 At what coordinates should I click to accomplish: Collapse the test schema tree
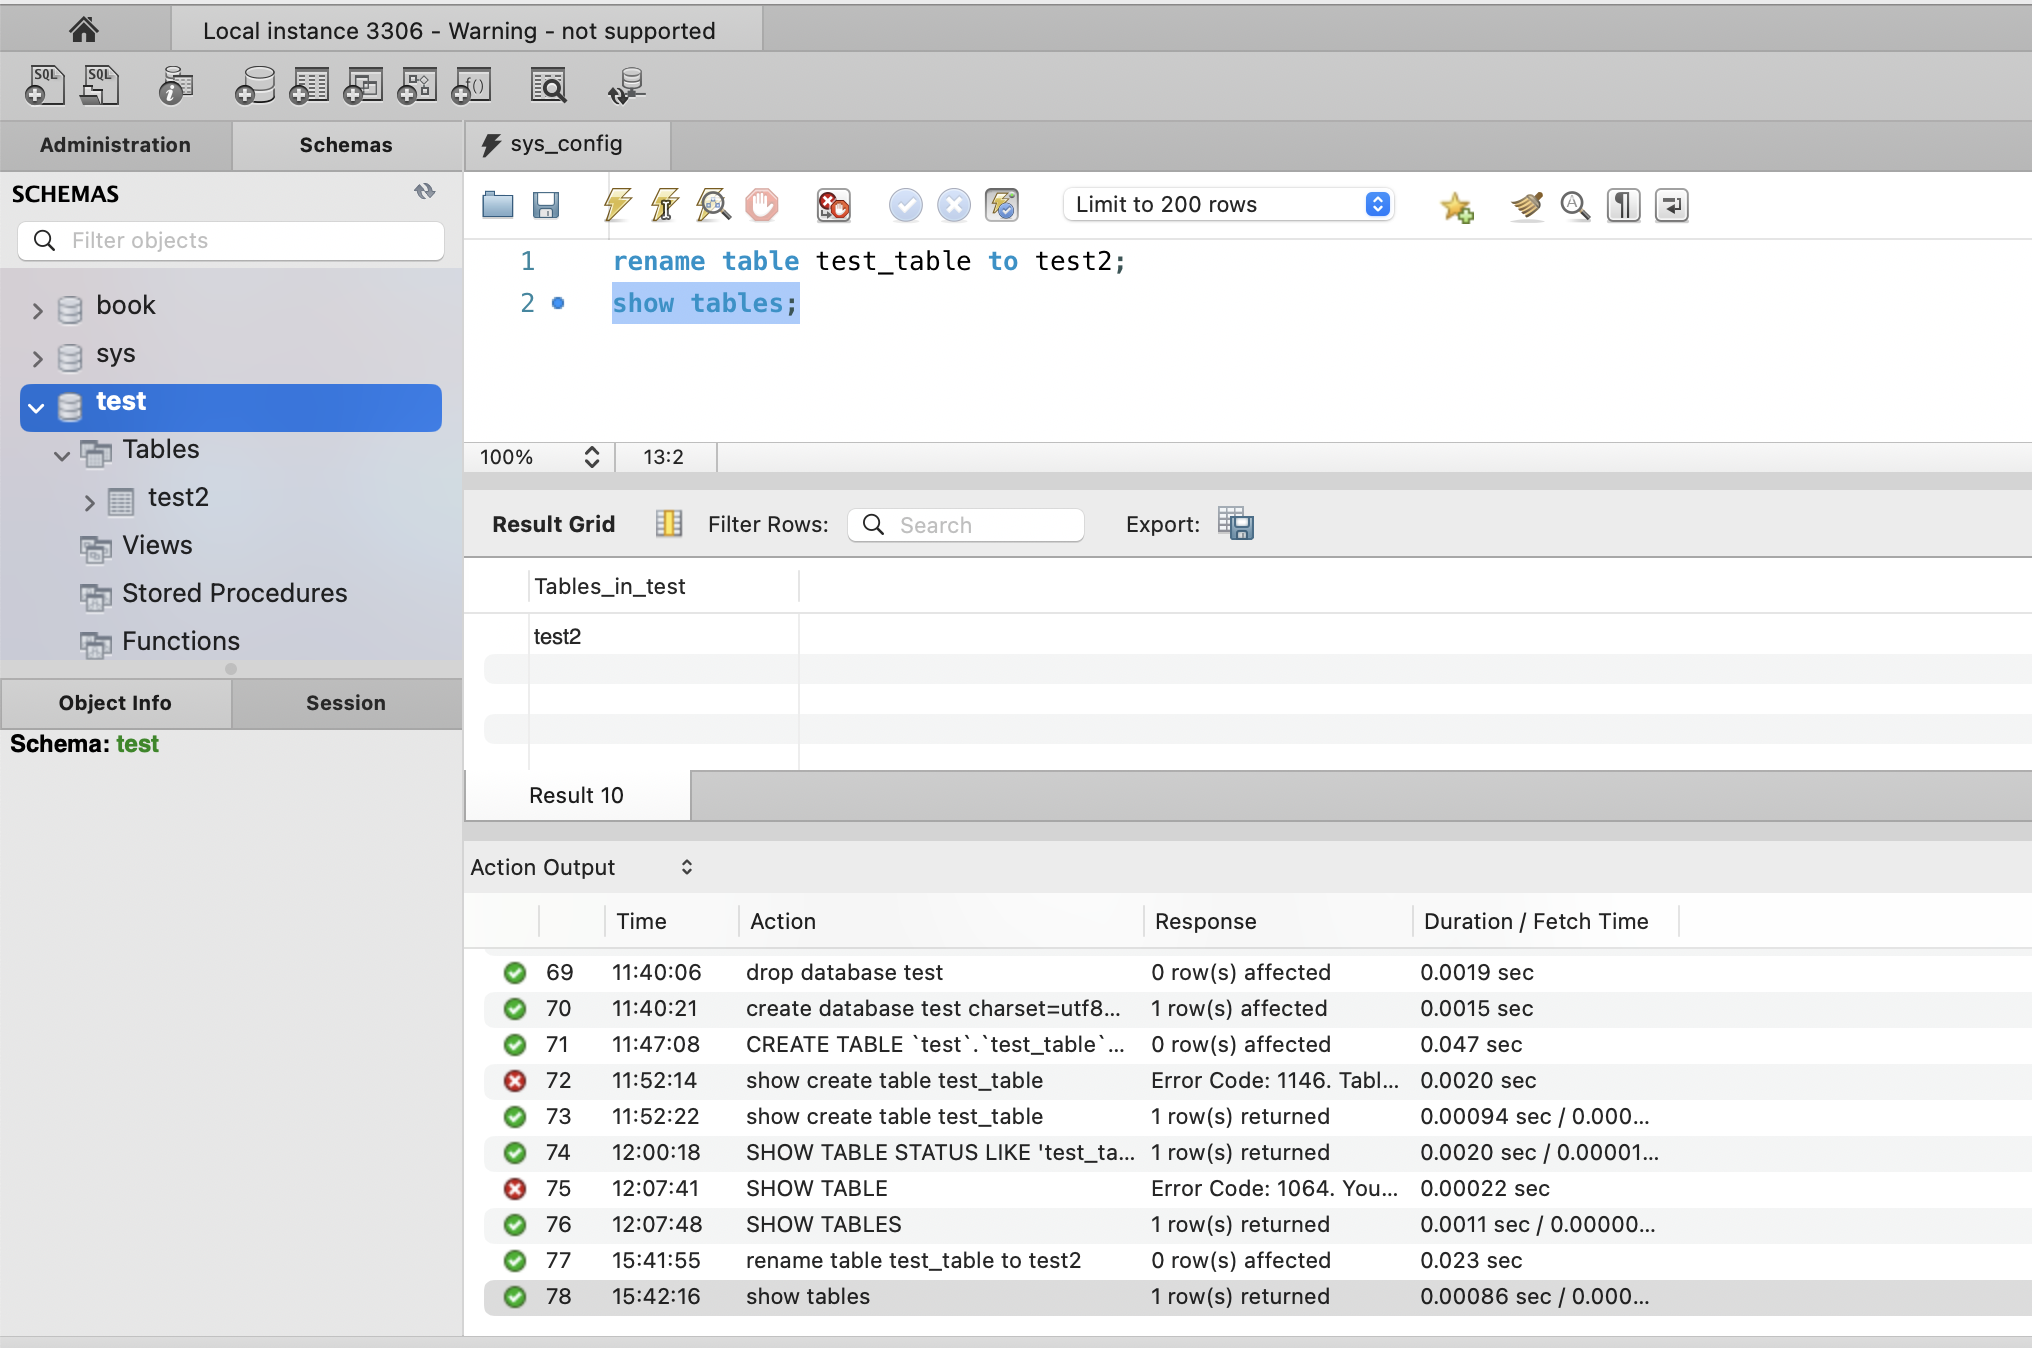[36, 407]
